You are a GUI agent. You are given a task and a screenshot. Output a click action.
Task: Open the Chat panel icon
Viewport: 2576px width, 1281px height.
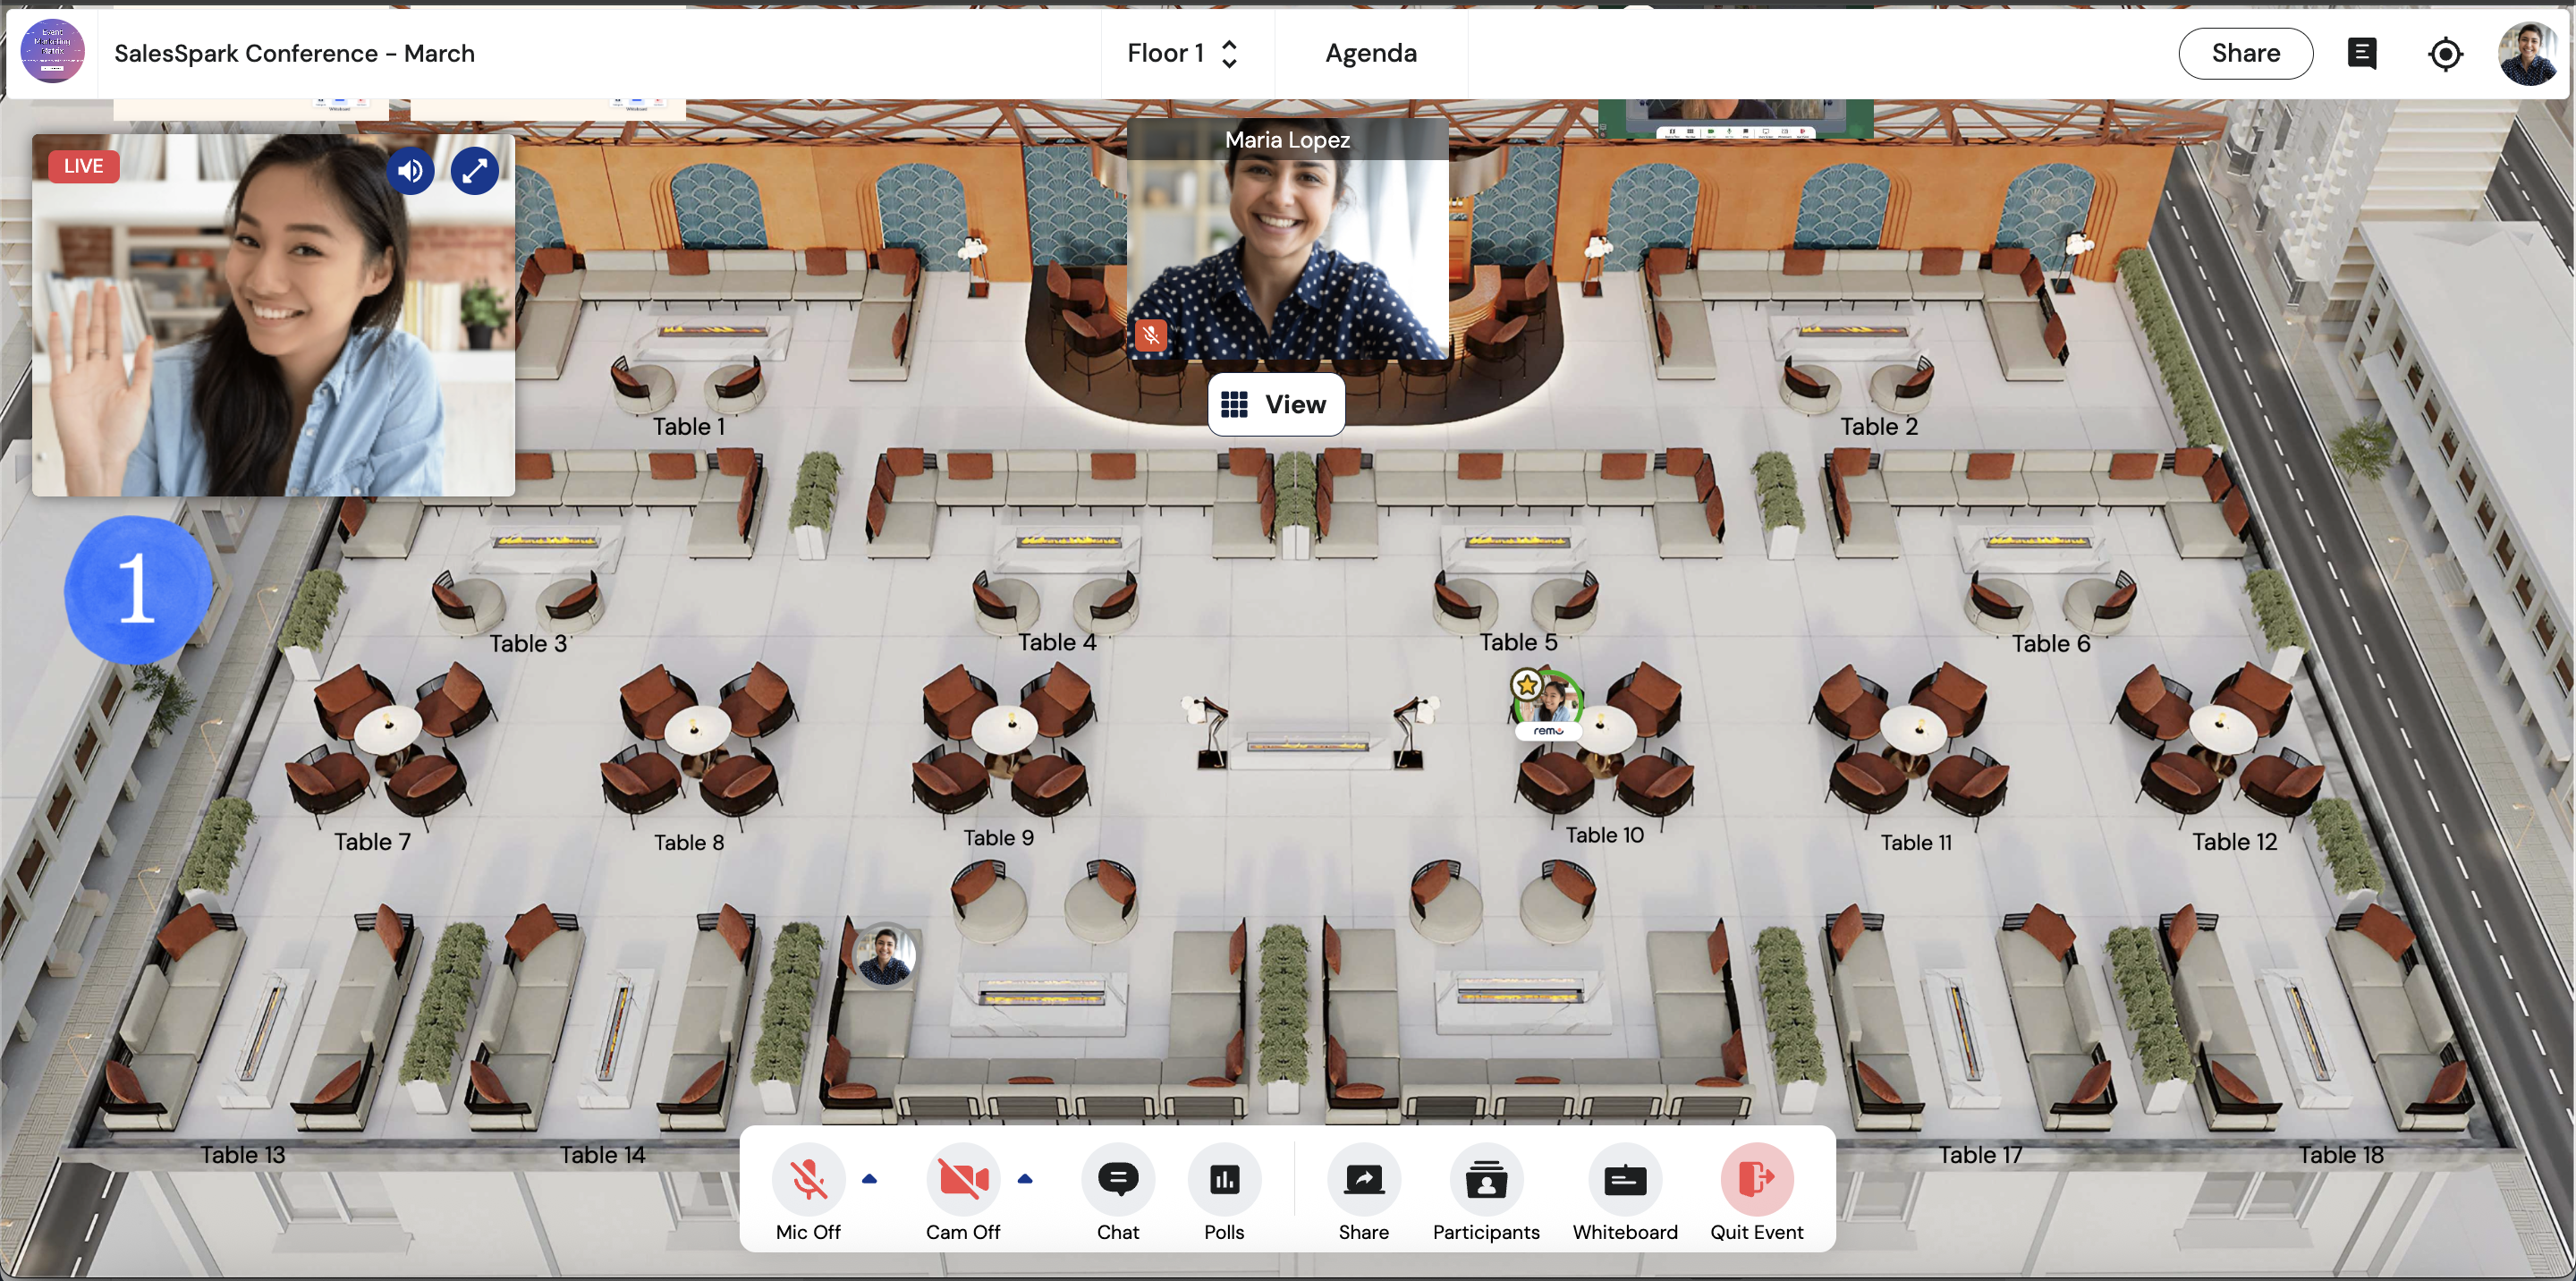tap(1117, 1180)
